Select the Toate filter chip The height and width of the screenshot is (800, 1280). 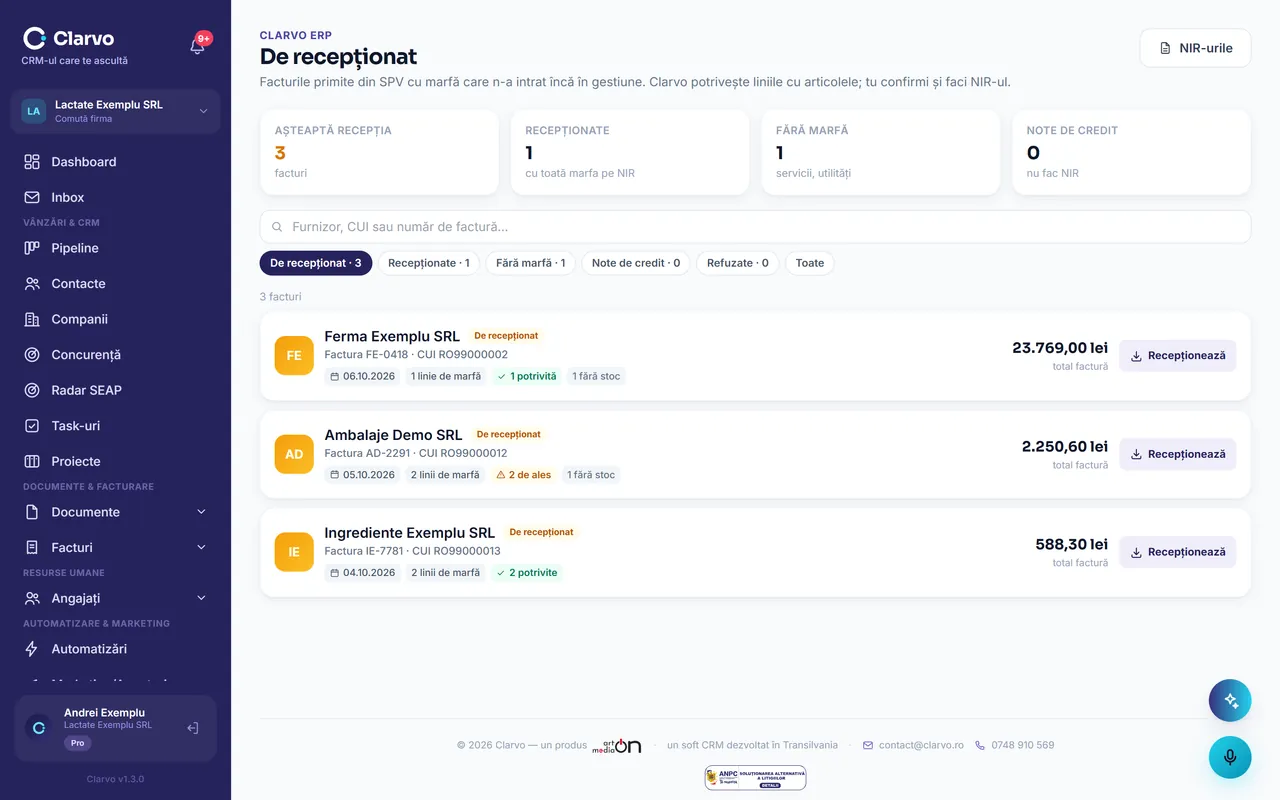tap(810, 263)
